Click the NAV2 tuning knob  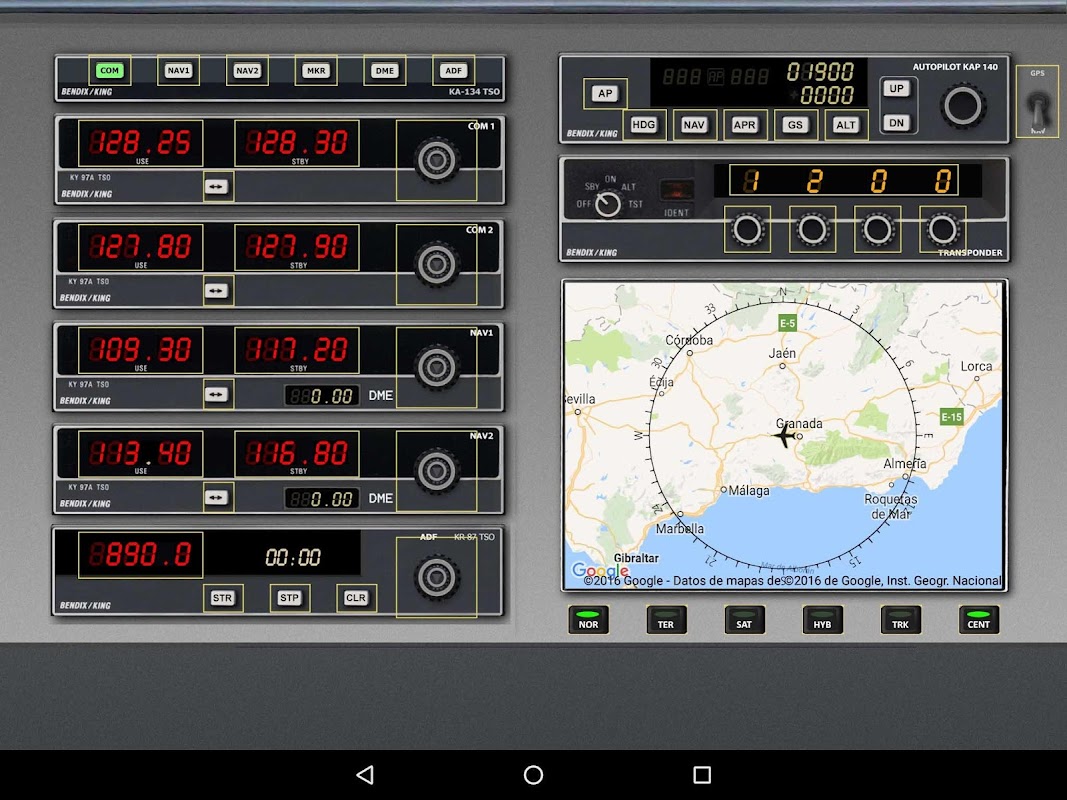pyautogui.click(x=436, y=471)
